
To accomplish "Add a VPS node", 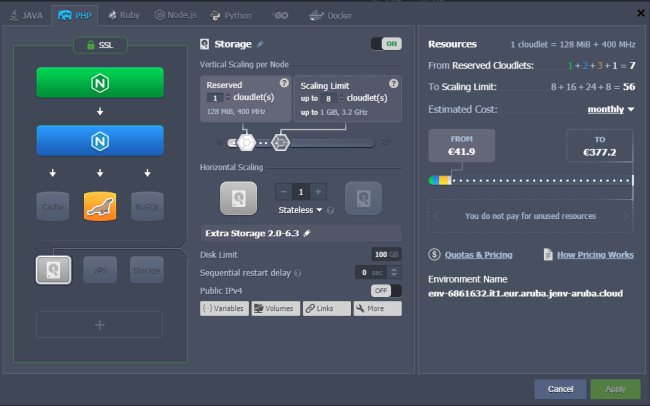I will pos(99,270).
